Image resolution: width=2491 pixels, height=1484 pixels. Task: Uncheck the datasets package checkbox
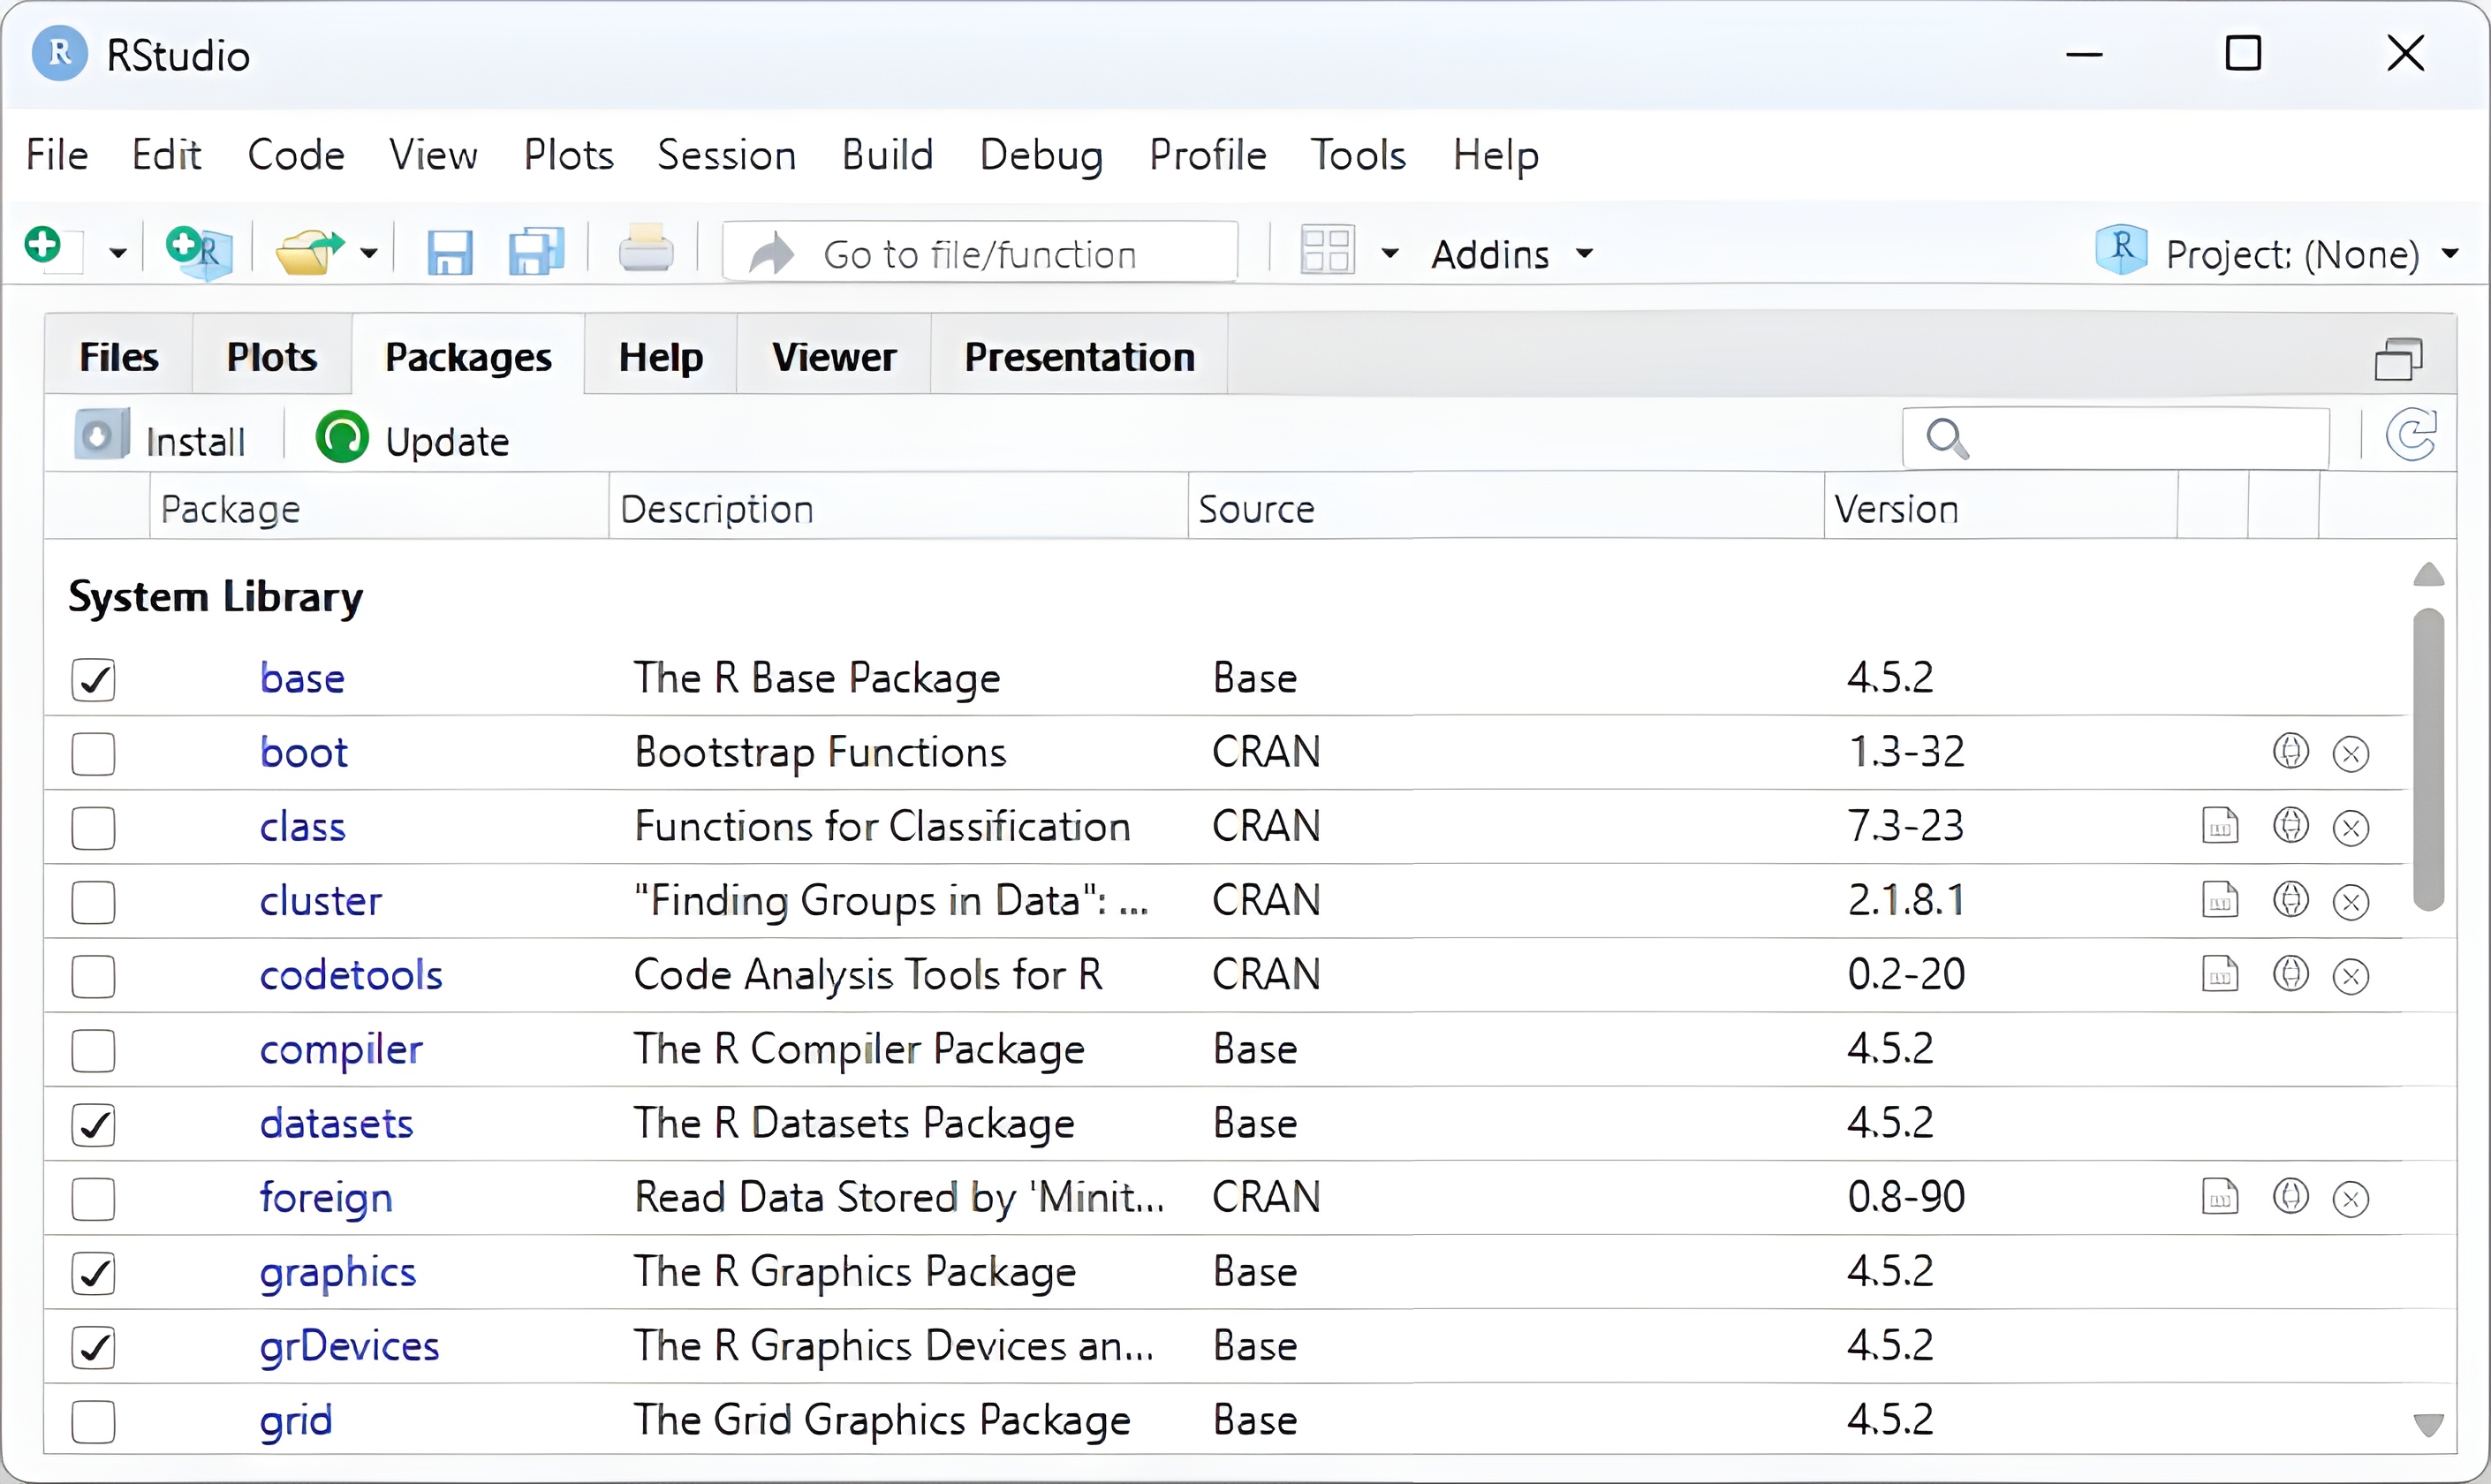(x=94, y=1124)
